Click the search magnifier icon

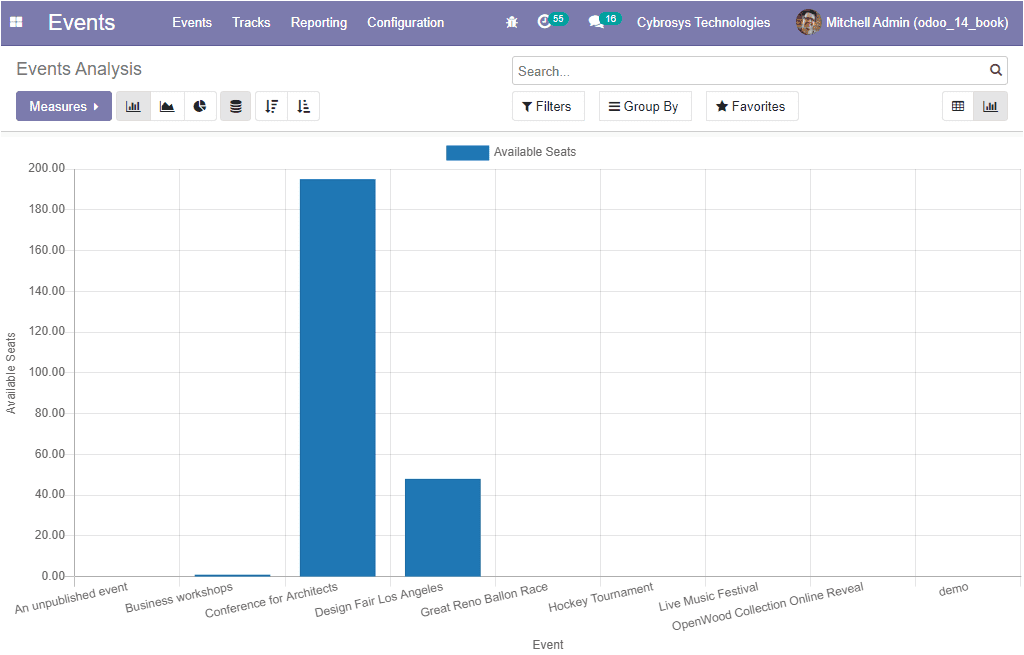click(x=995, y=70)
